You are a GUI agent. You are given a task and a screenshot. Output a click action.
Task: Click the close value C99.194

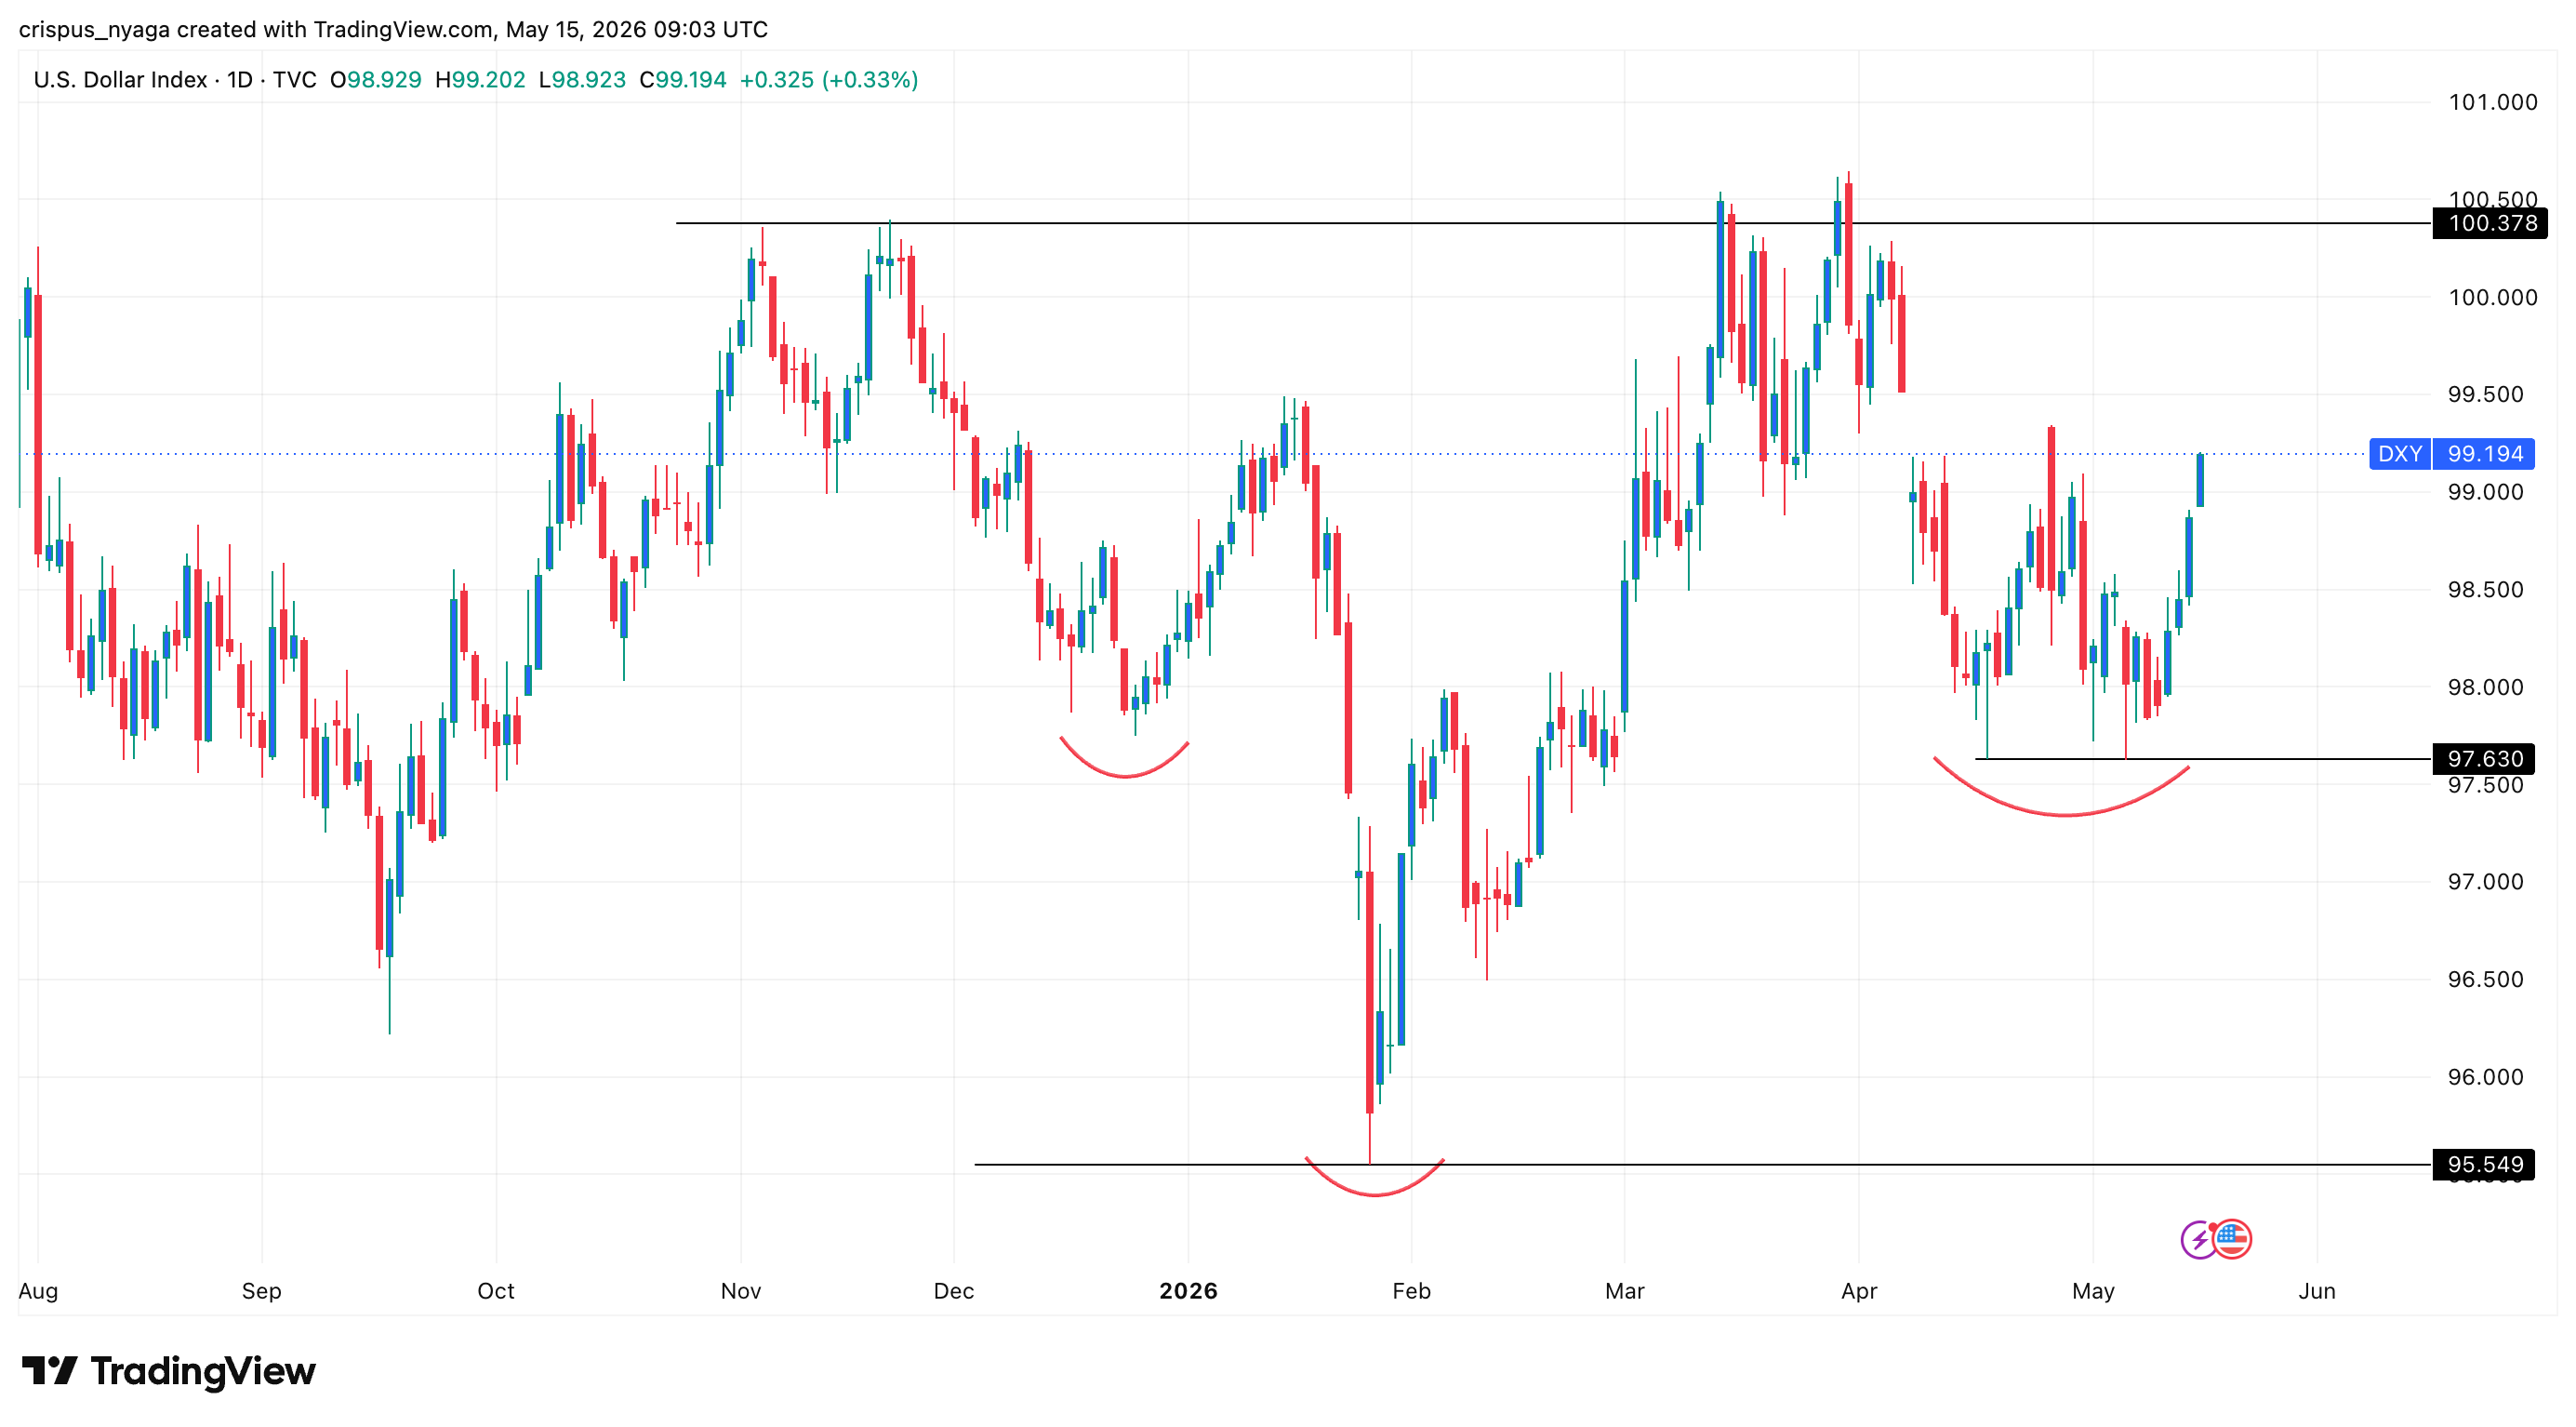(683, 80)
